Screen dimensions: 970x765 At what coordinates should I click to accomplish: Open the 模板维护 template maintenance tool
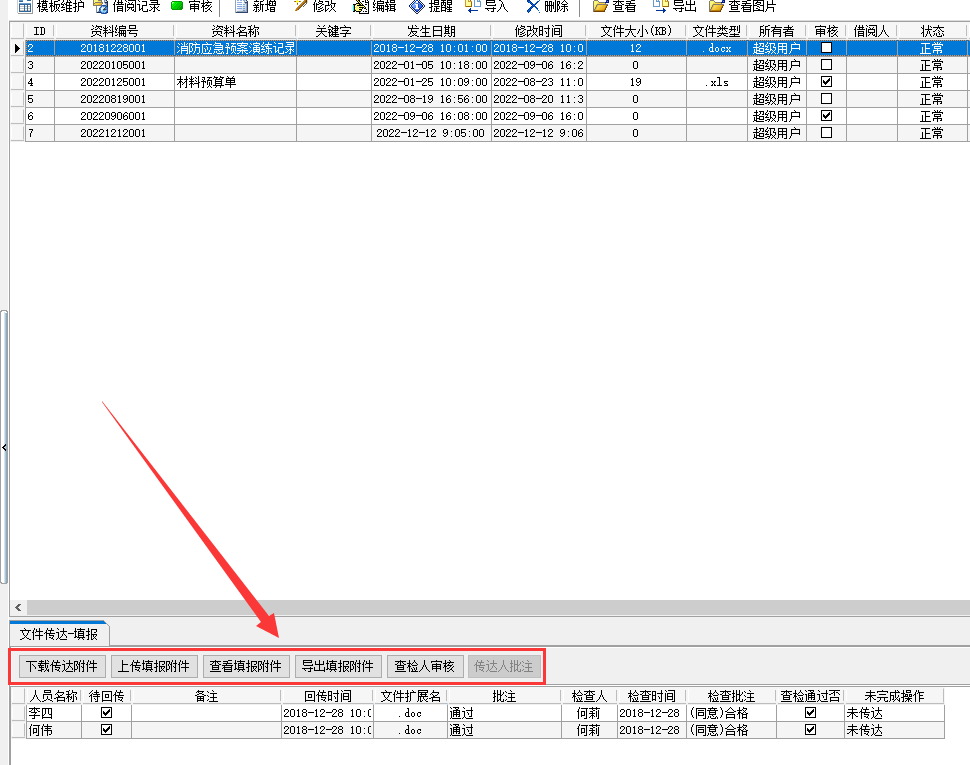click(52, 6)
